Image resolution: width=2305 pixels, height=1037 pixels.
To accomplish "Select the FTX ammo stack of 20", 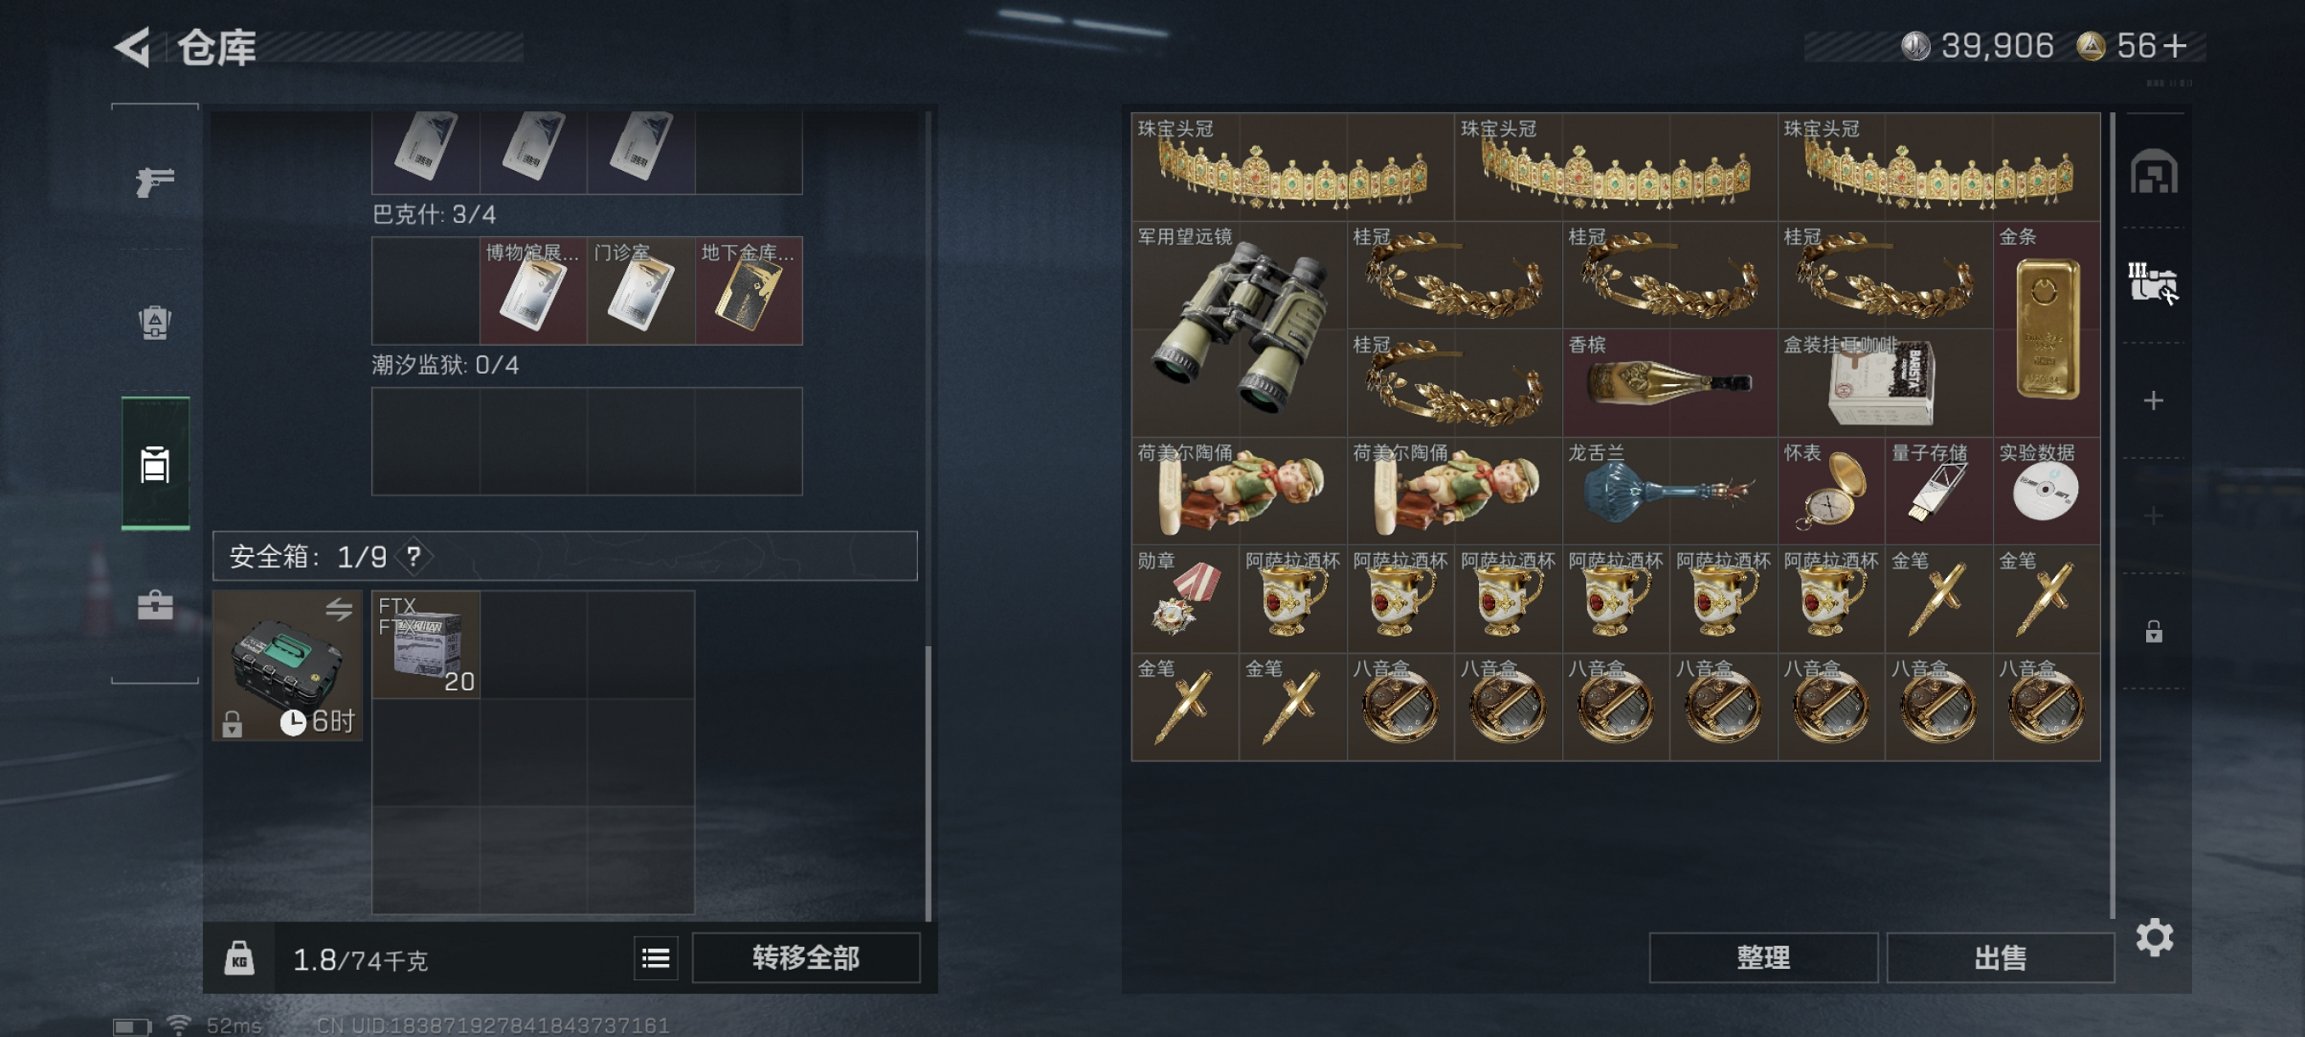I will coord(426,645).
